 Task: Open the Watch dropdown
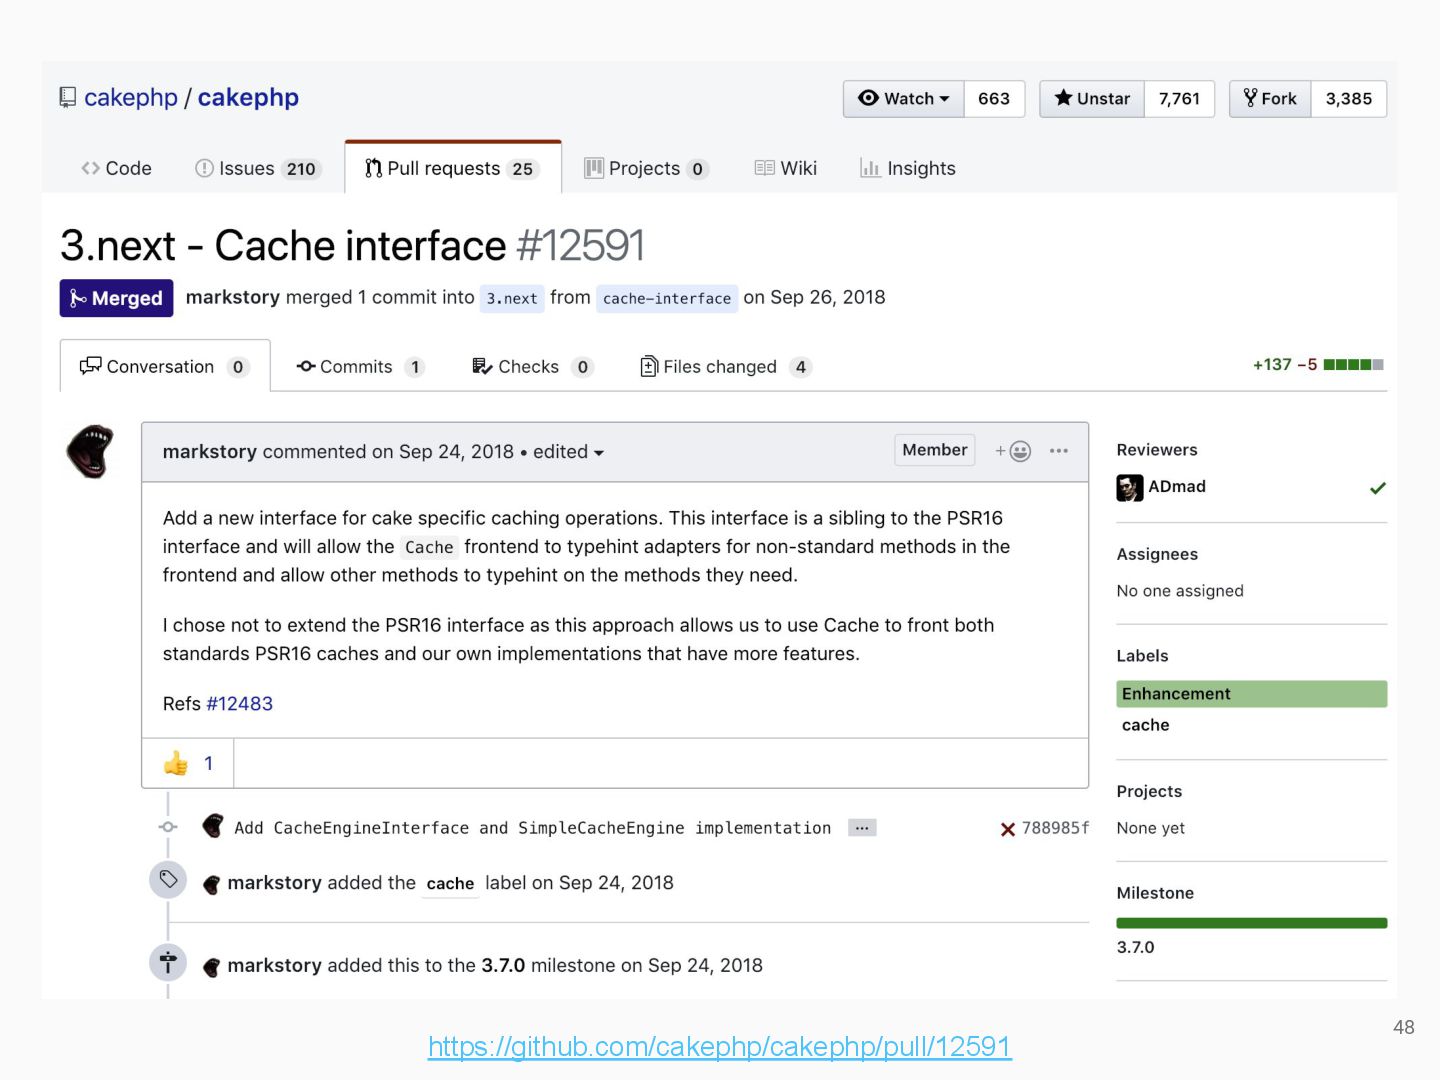[904, 99]
